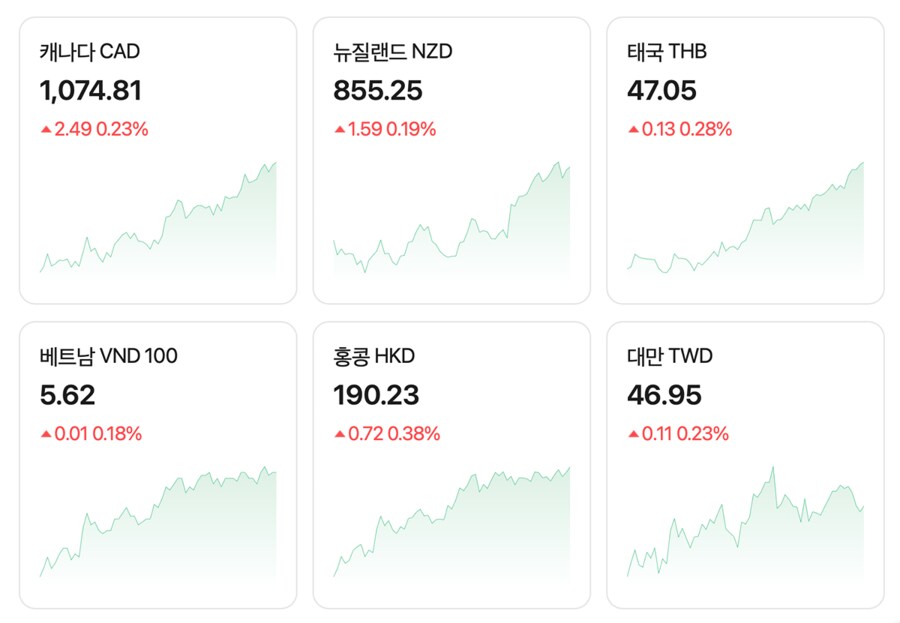Viewport: 900px width, 623px height.
Task: Click the red triangle beside 1.59 on NZD
Action: click(x=338, y=128)
